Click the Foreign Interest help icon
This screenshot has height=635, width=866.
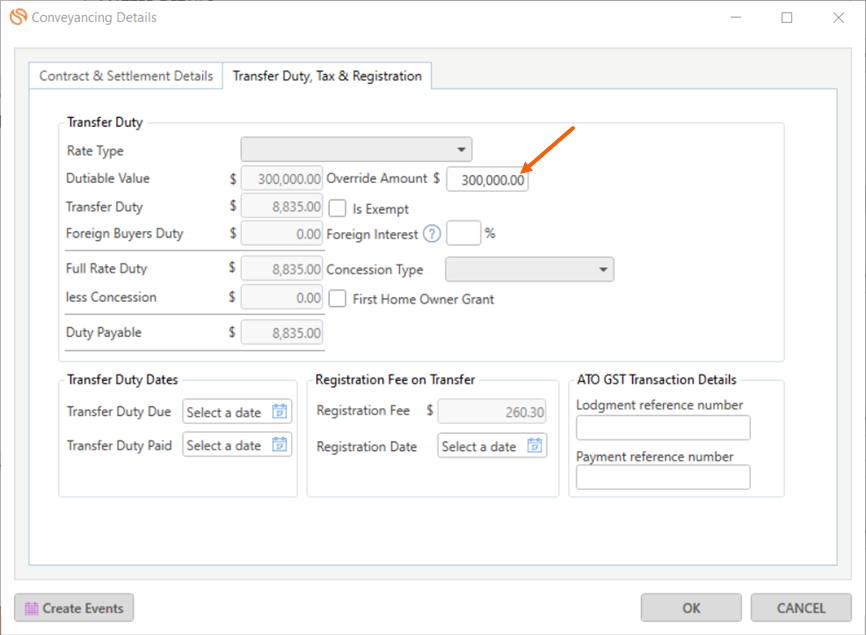(432, 234)
